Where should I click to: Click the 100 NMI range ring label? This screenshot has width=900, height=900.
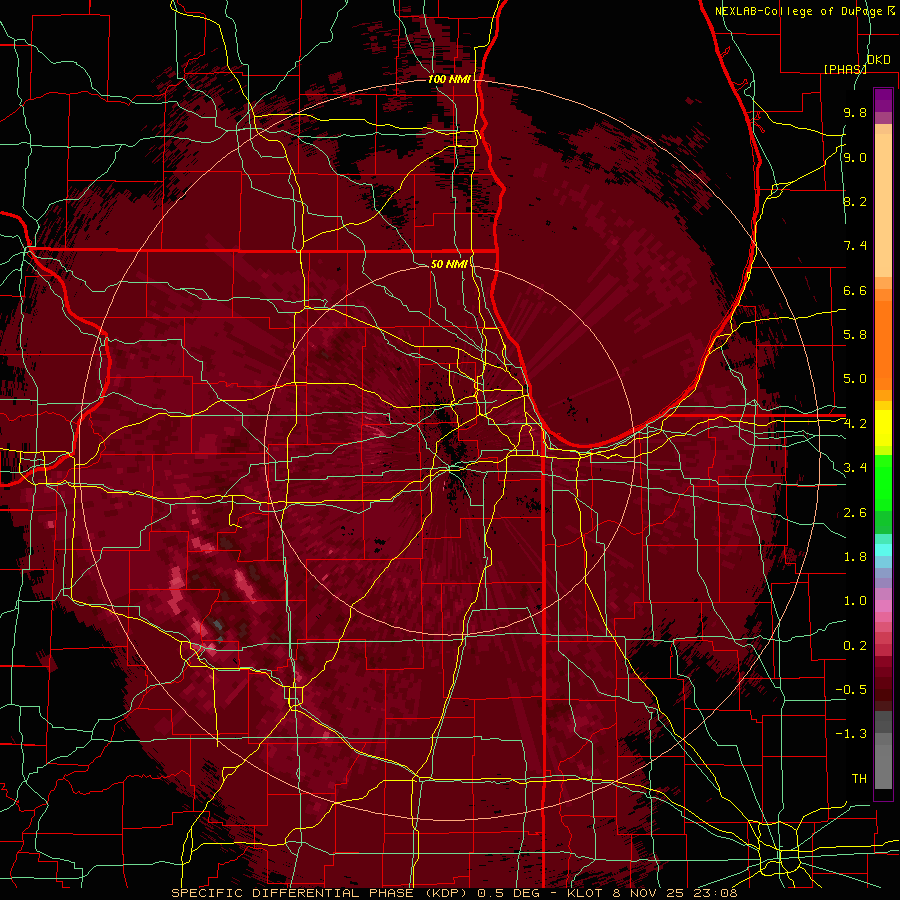click(x=449, y=79)
